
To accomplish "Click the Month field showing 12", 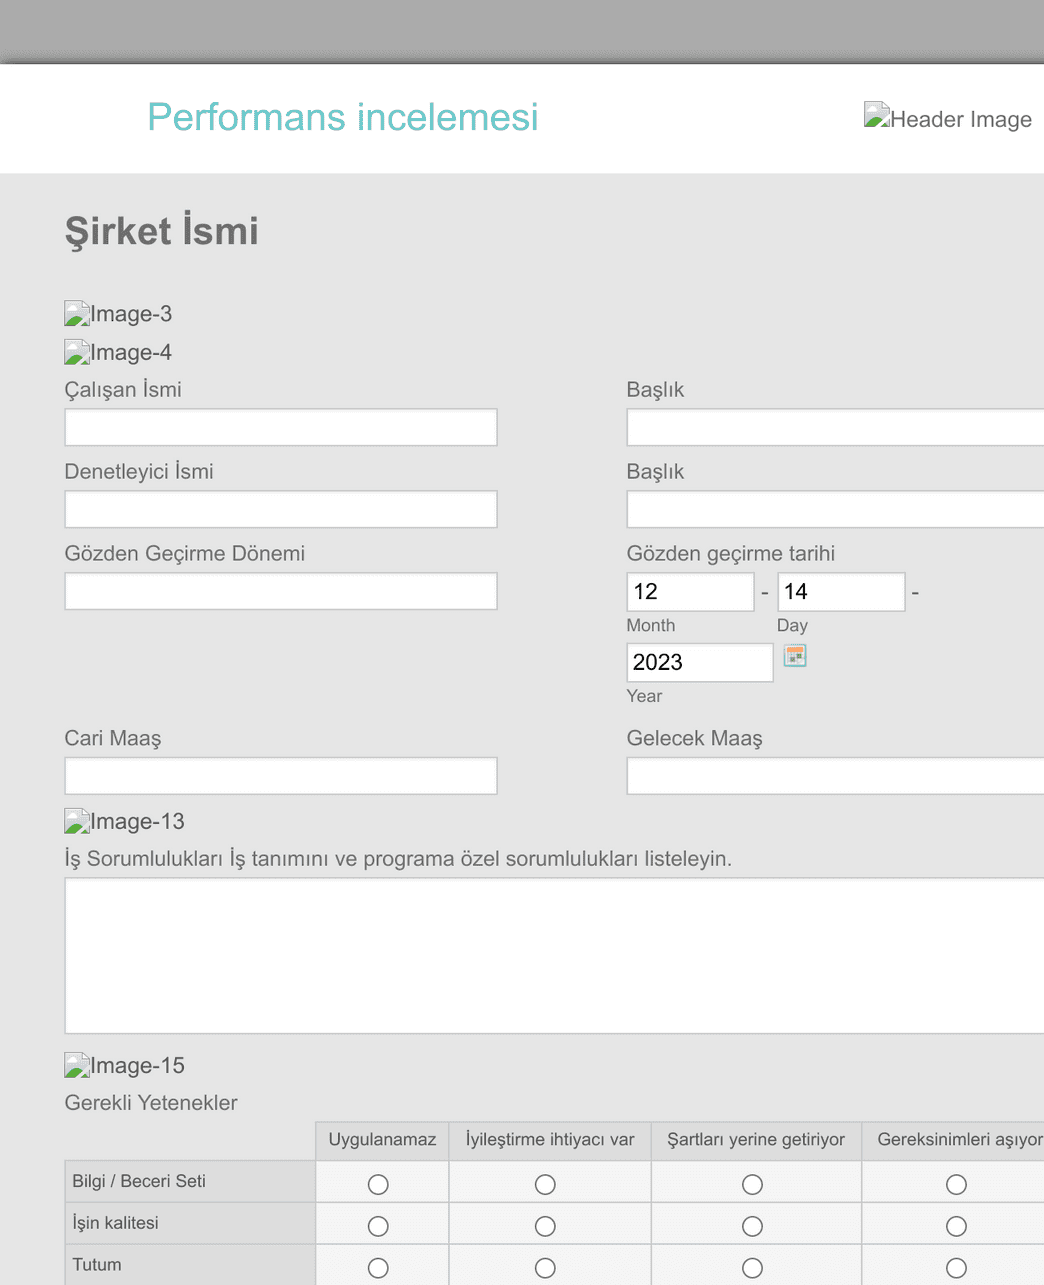I will (690, 592).
